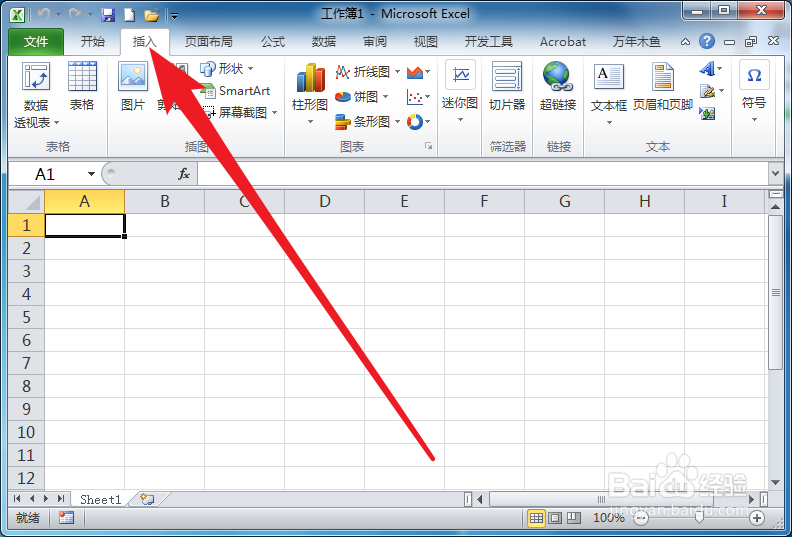
Task: Undo the last action
Action: (x=43, y=15)
